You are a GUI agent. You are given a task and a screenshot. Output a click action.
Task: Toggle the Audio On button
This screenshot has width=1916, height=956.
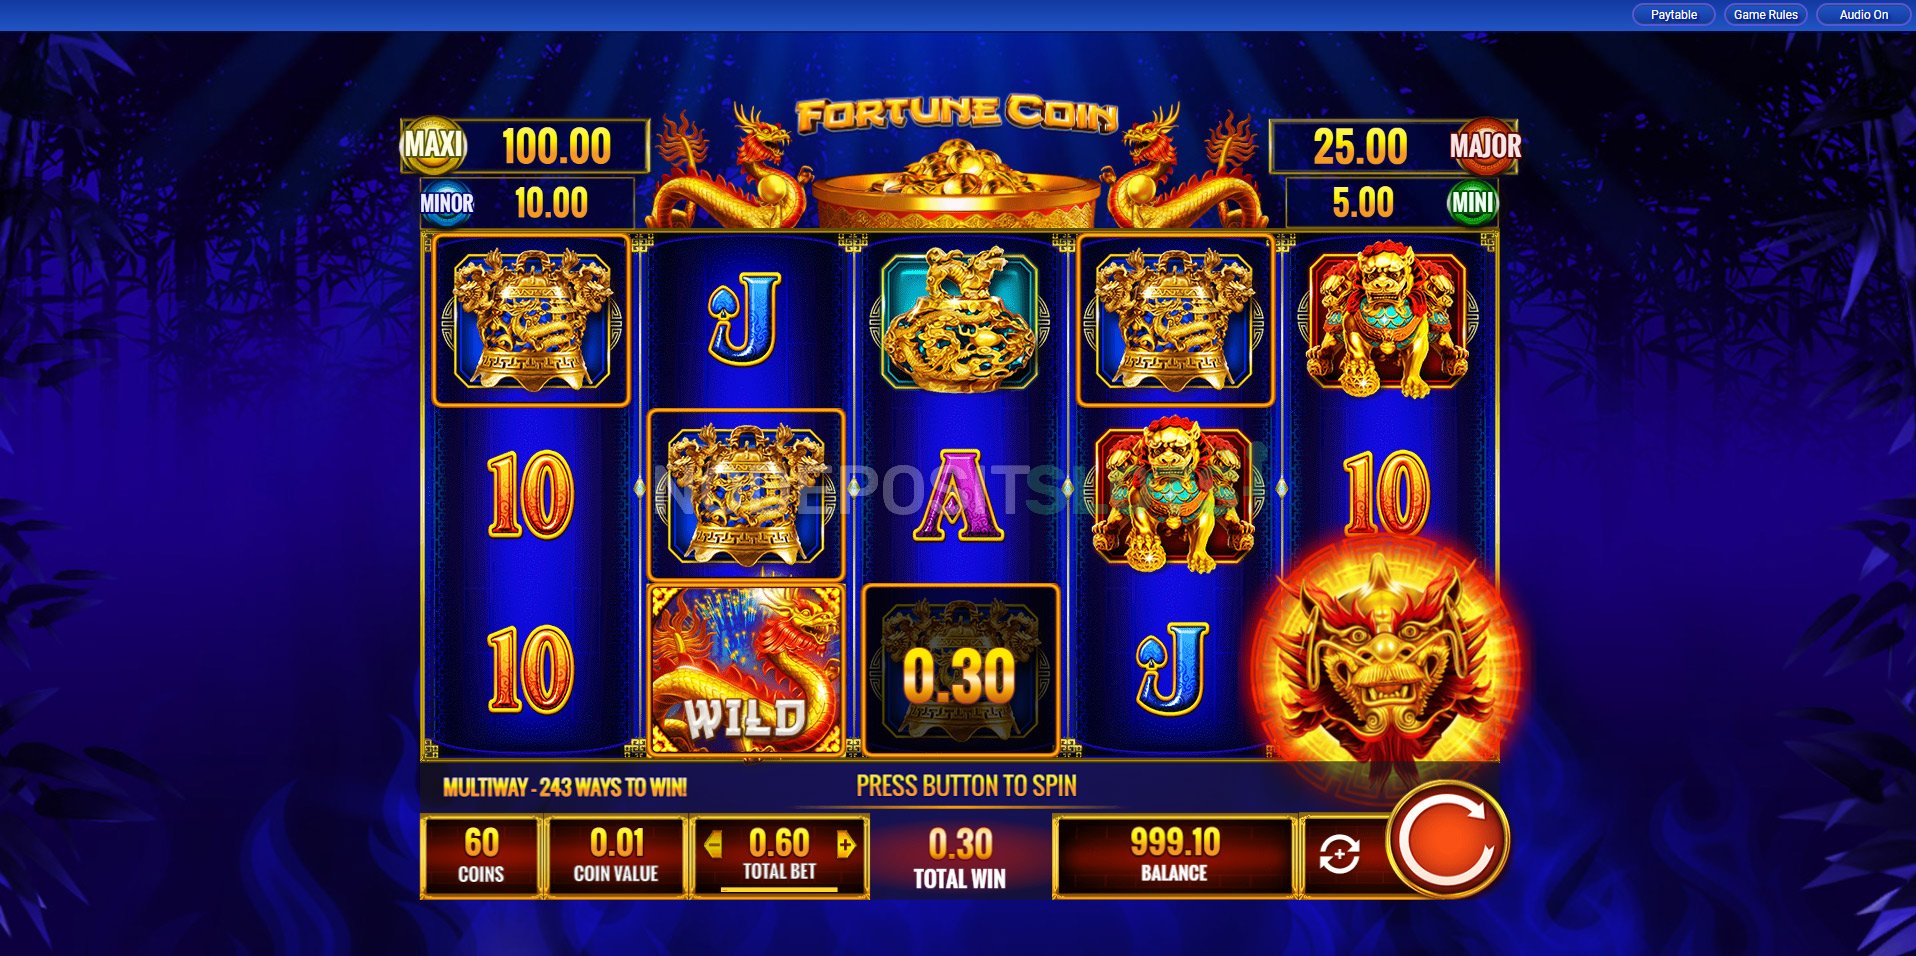pyautogui.click(x=1864, y=15)
